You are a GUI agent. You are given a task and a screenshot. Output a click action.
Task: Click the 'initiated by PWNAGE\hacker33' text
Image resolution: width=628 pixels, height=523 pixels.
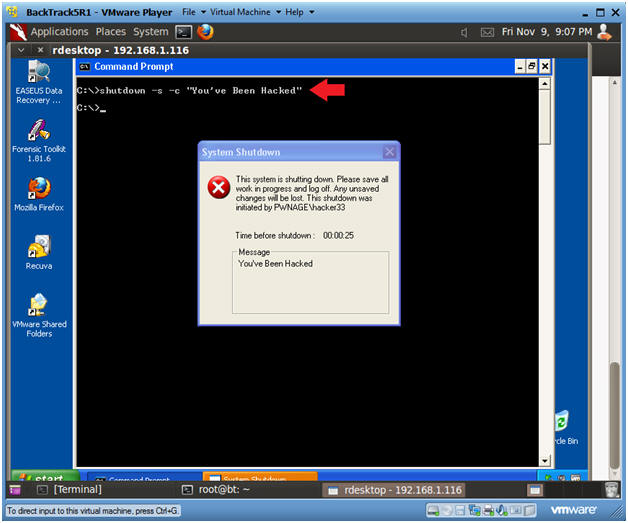[x=290, y=207]
